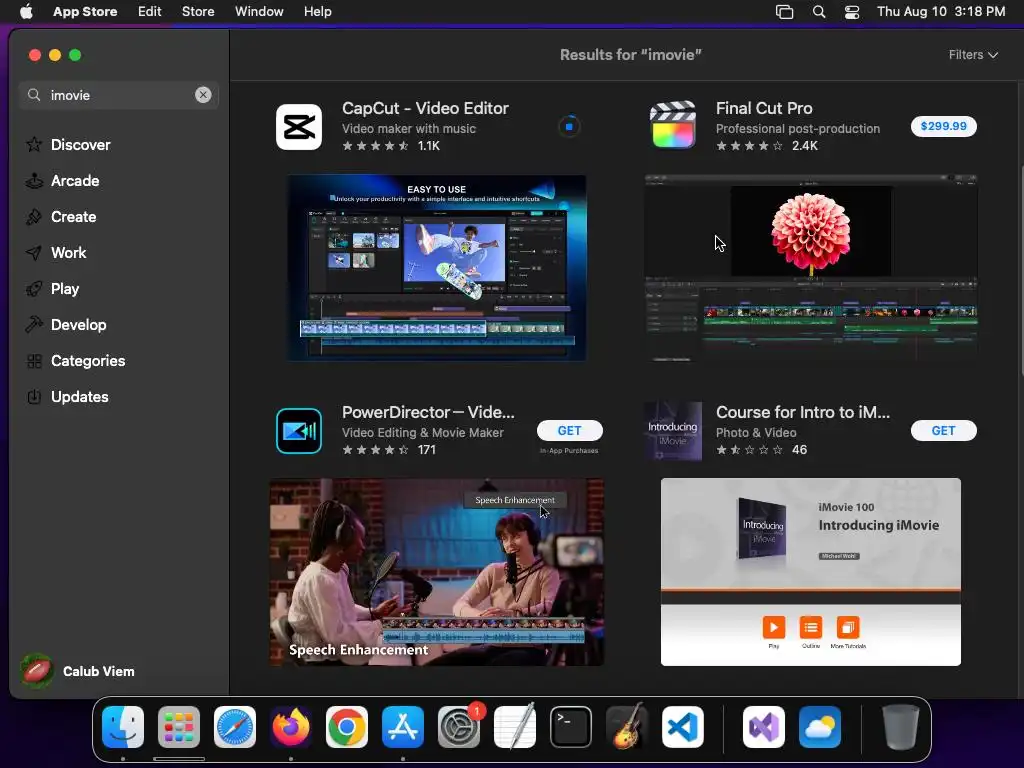Clear the imovie search text
The width and height of the screenshot is (1024, 768).
click(x=203, y=95)
